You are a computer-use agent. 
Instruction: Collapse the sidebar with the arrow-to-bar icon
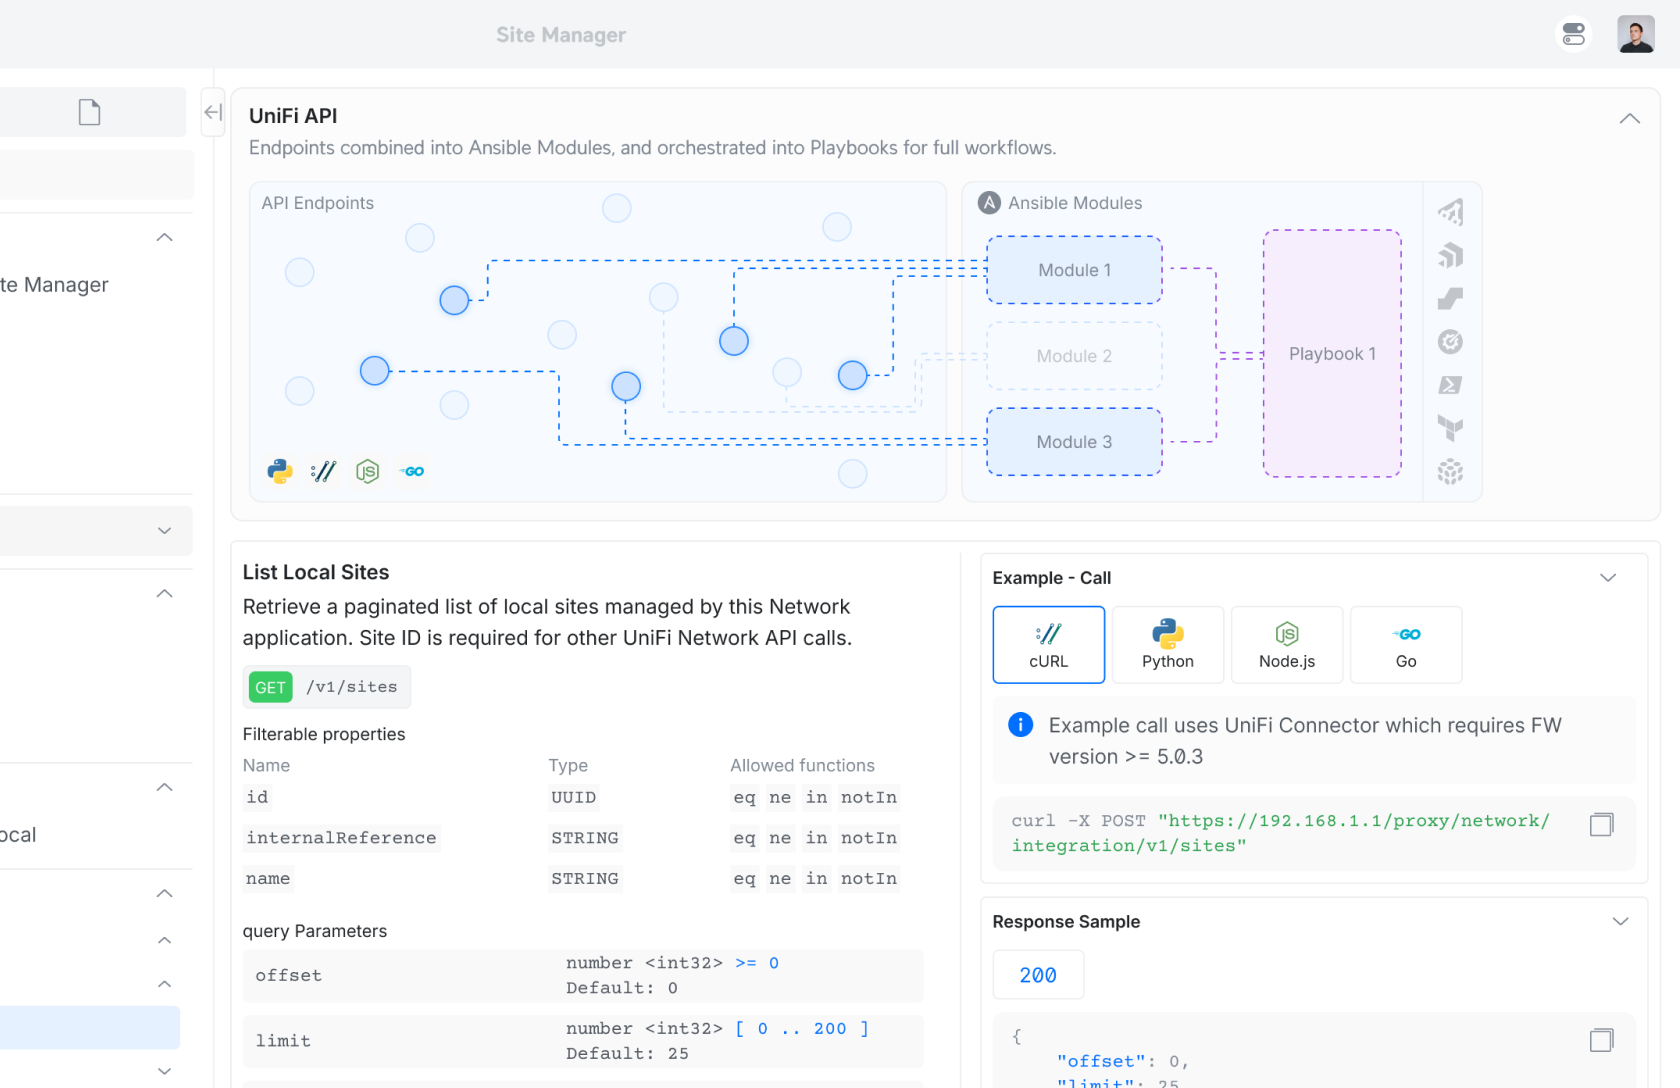pyautogui.click(x=213, y=112)
